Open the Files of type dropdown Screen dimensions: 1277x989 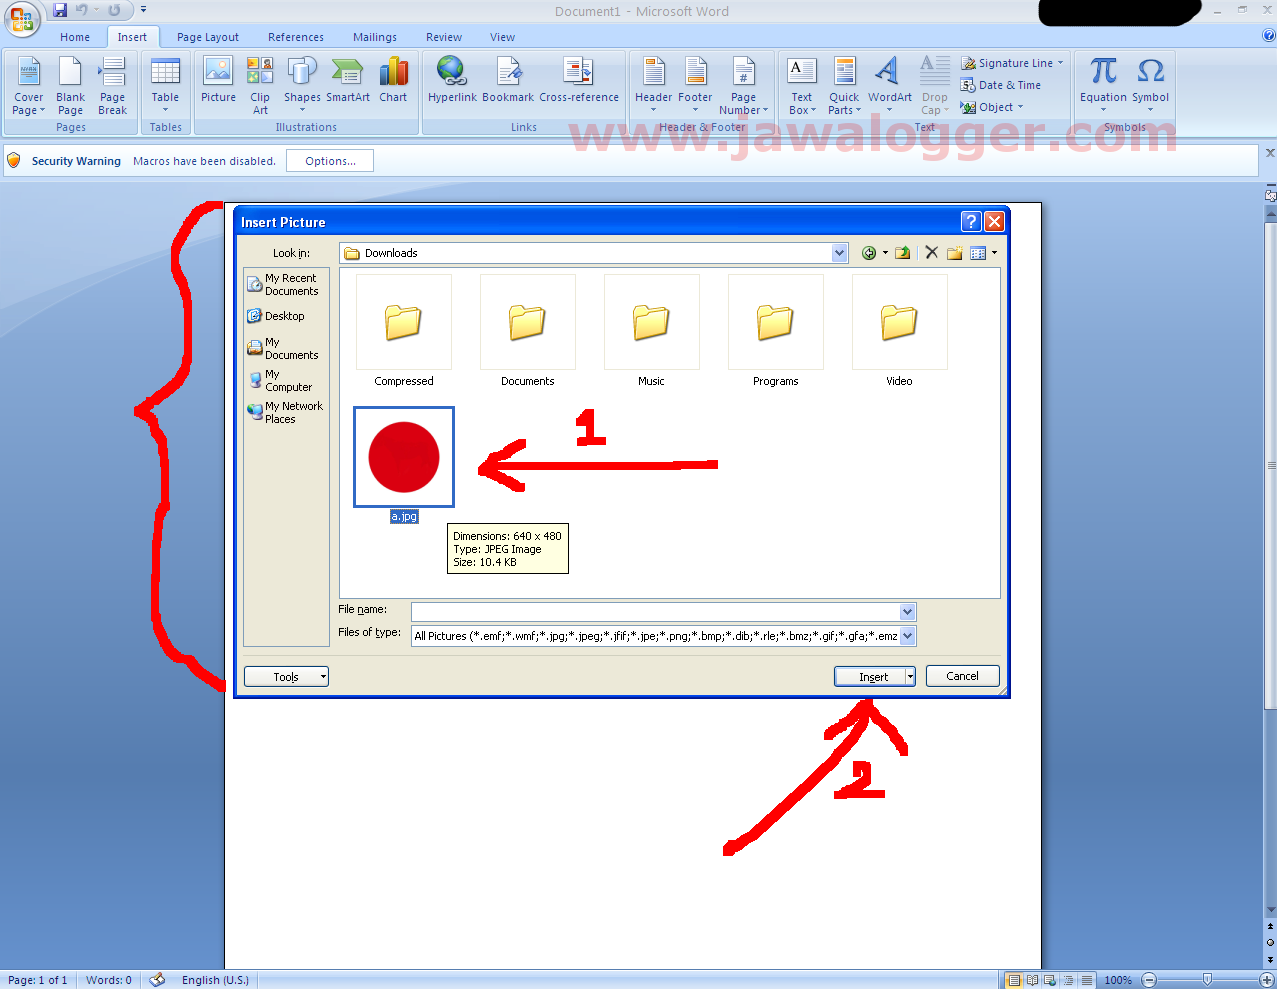907,635
